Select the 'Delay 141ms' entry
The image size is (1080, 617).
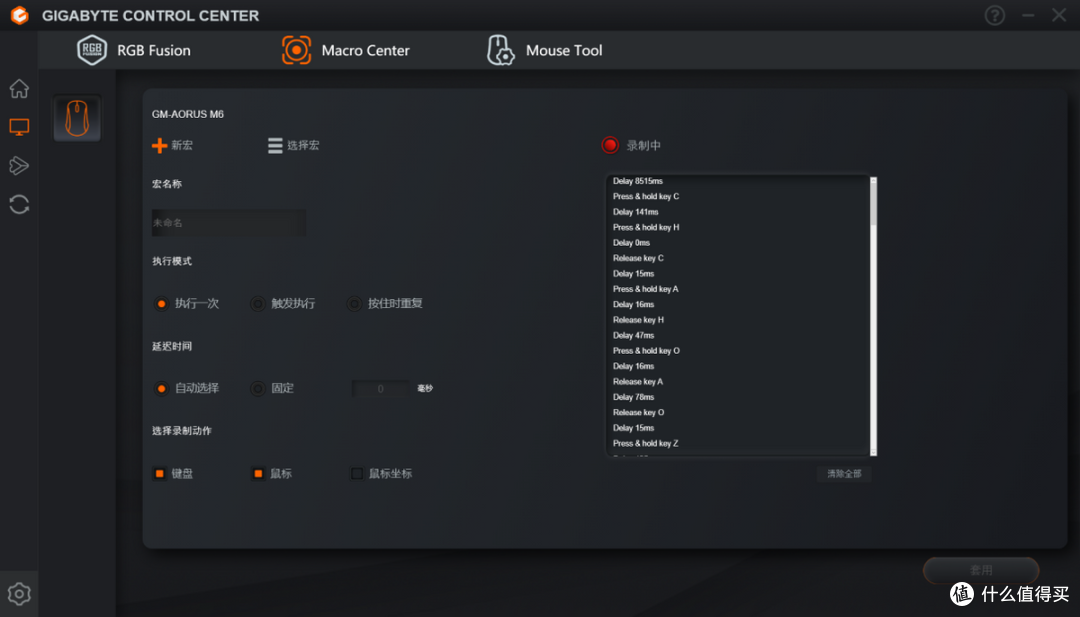(636, 212)
